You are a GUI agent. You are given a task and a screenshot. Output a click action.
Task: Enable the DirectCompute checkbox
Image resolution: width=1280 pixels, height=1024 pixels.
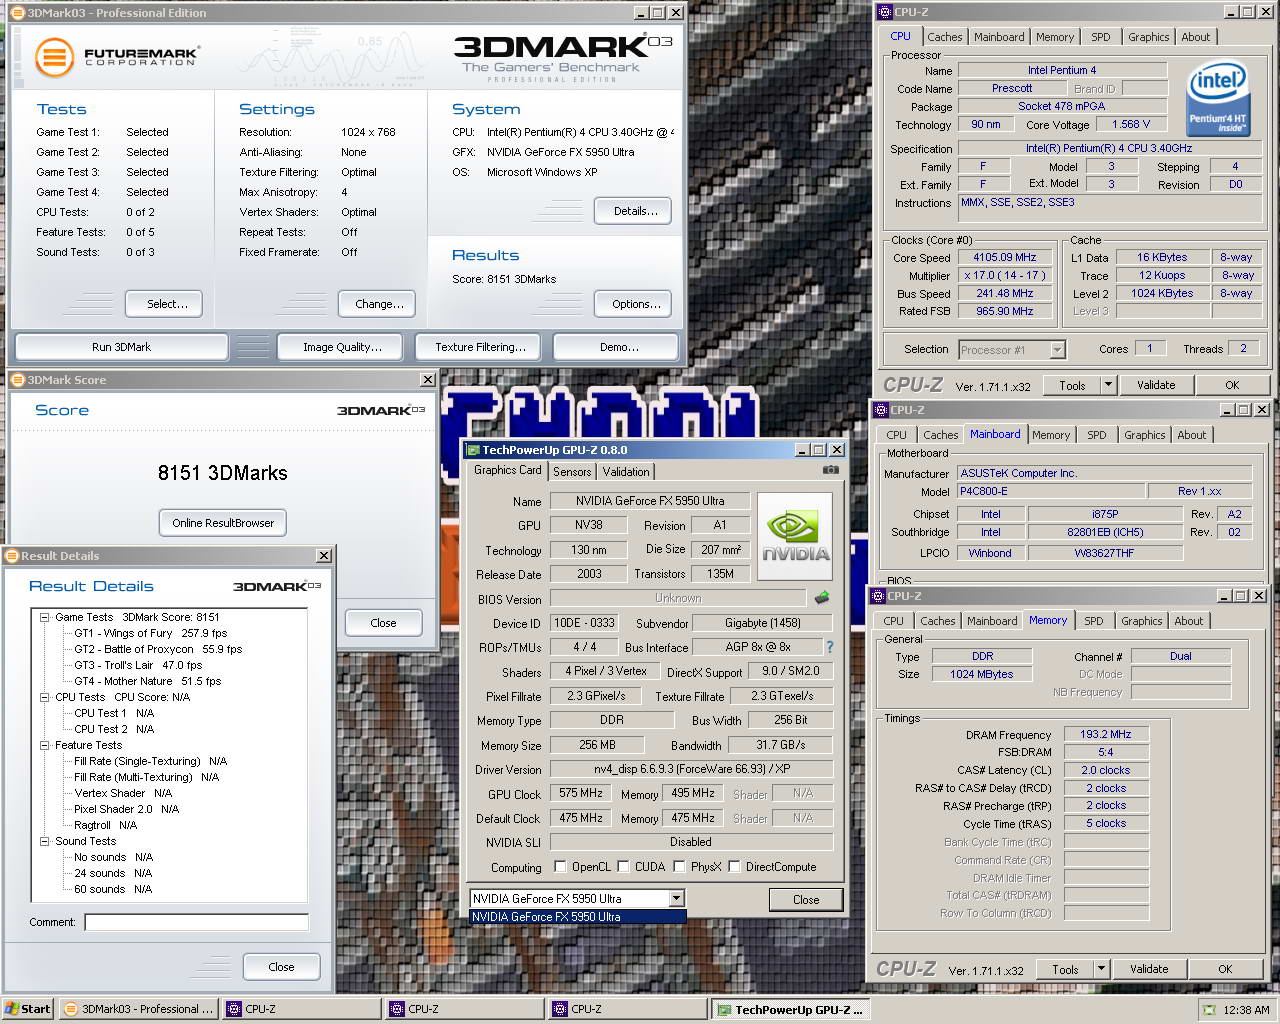pos(735,867)
